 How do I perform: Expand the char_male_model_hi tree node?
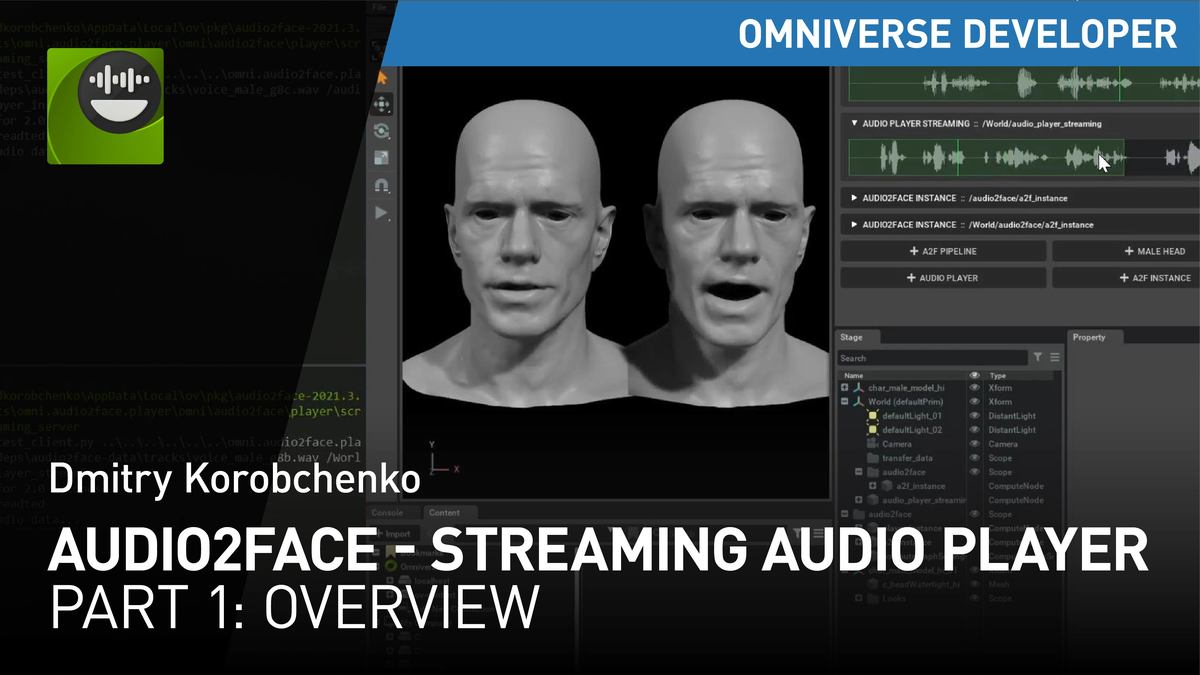pyautogui.click(x=845, y=388)
